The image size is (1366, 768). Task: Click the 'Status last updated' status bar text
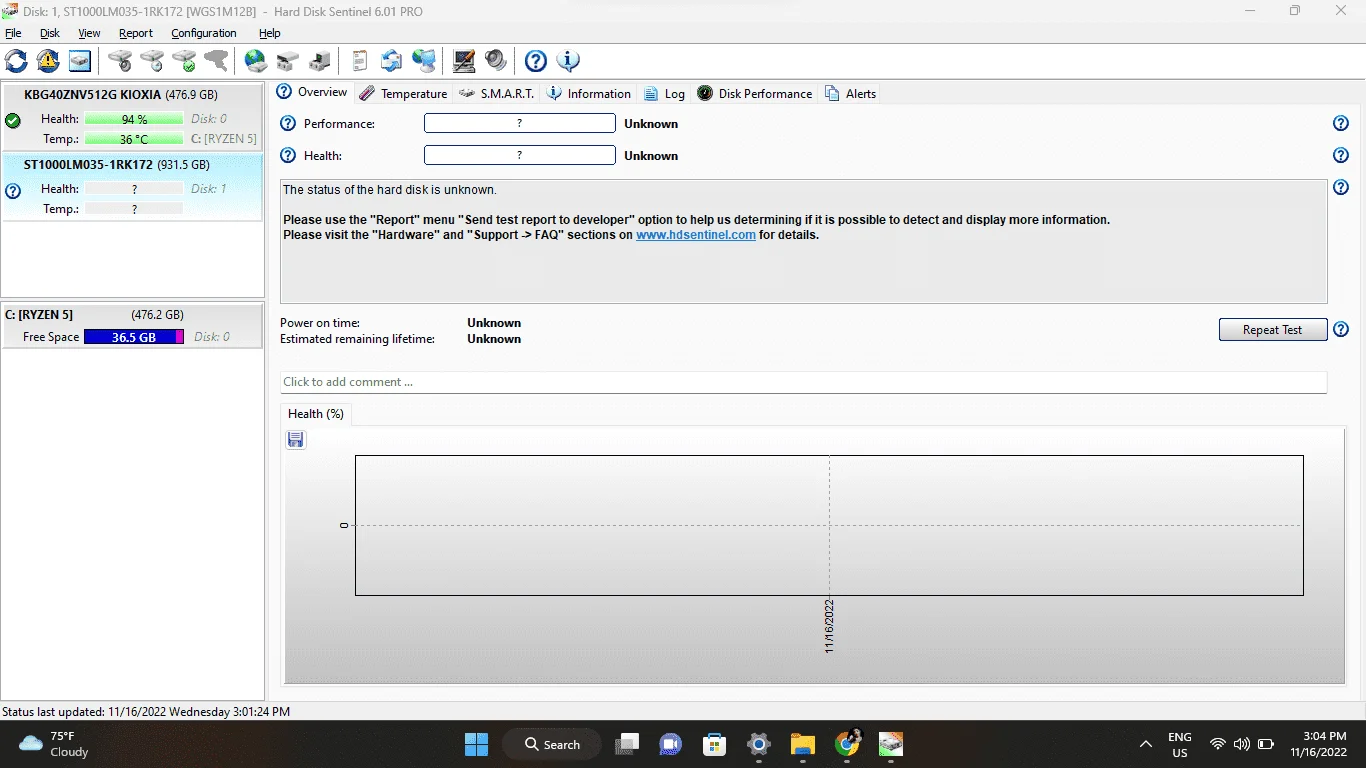(x=146, y=712)
